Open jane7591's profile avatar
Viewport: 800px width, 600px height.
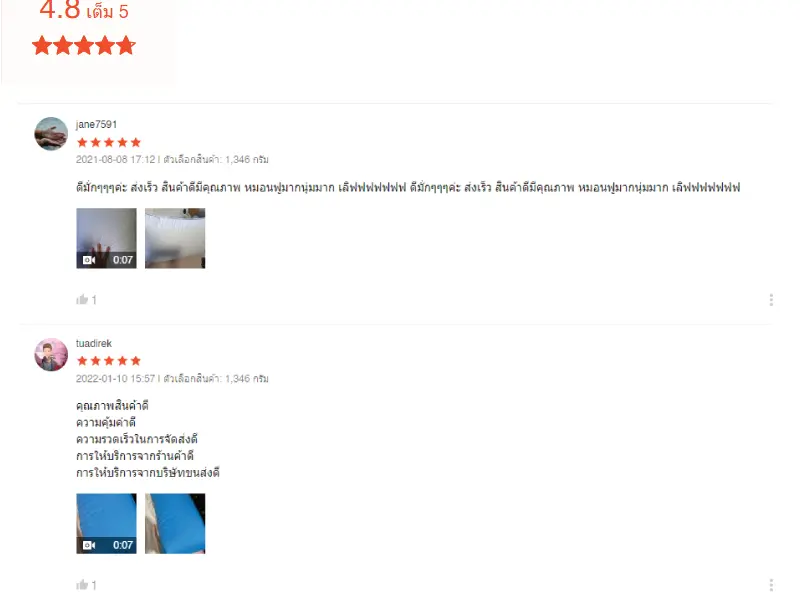pyautogui.click(x=51, y=134)
